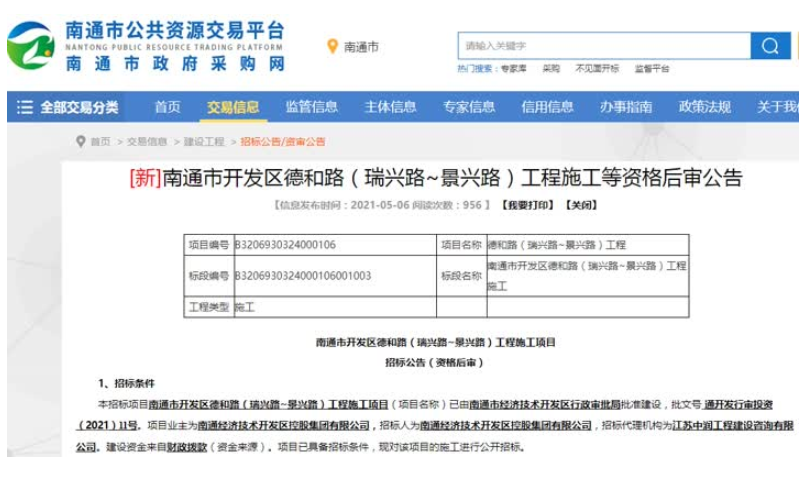The width and height of the screenshot is (808, 478).
Task: Click breadcrumb link 首页
Action: click(x=100, y=142)
